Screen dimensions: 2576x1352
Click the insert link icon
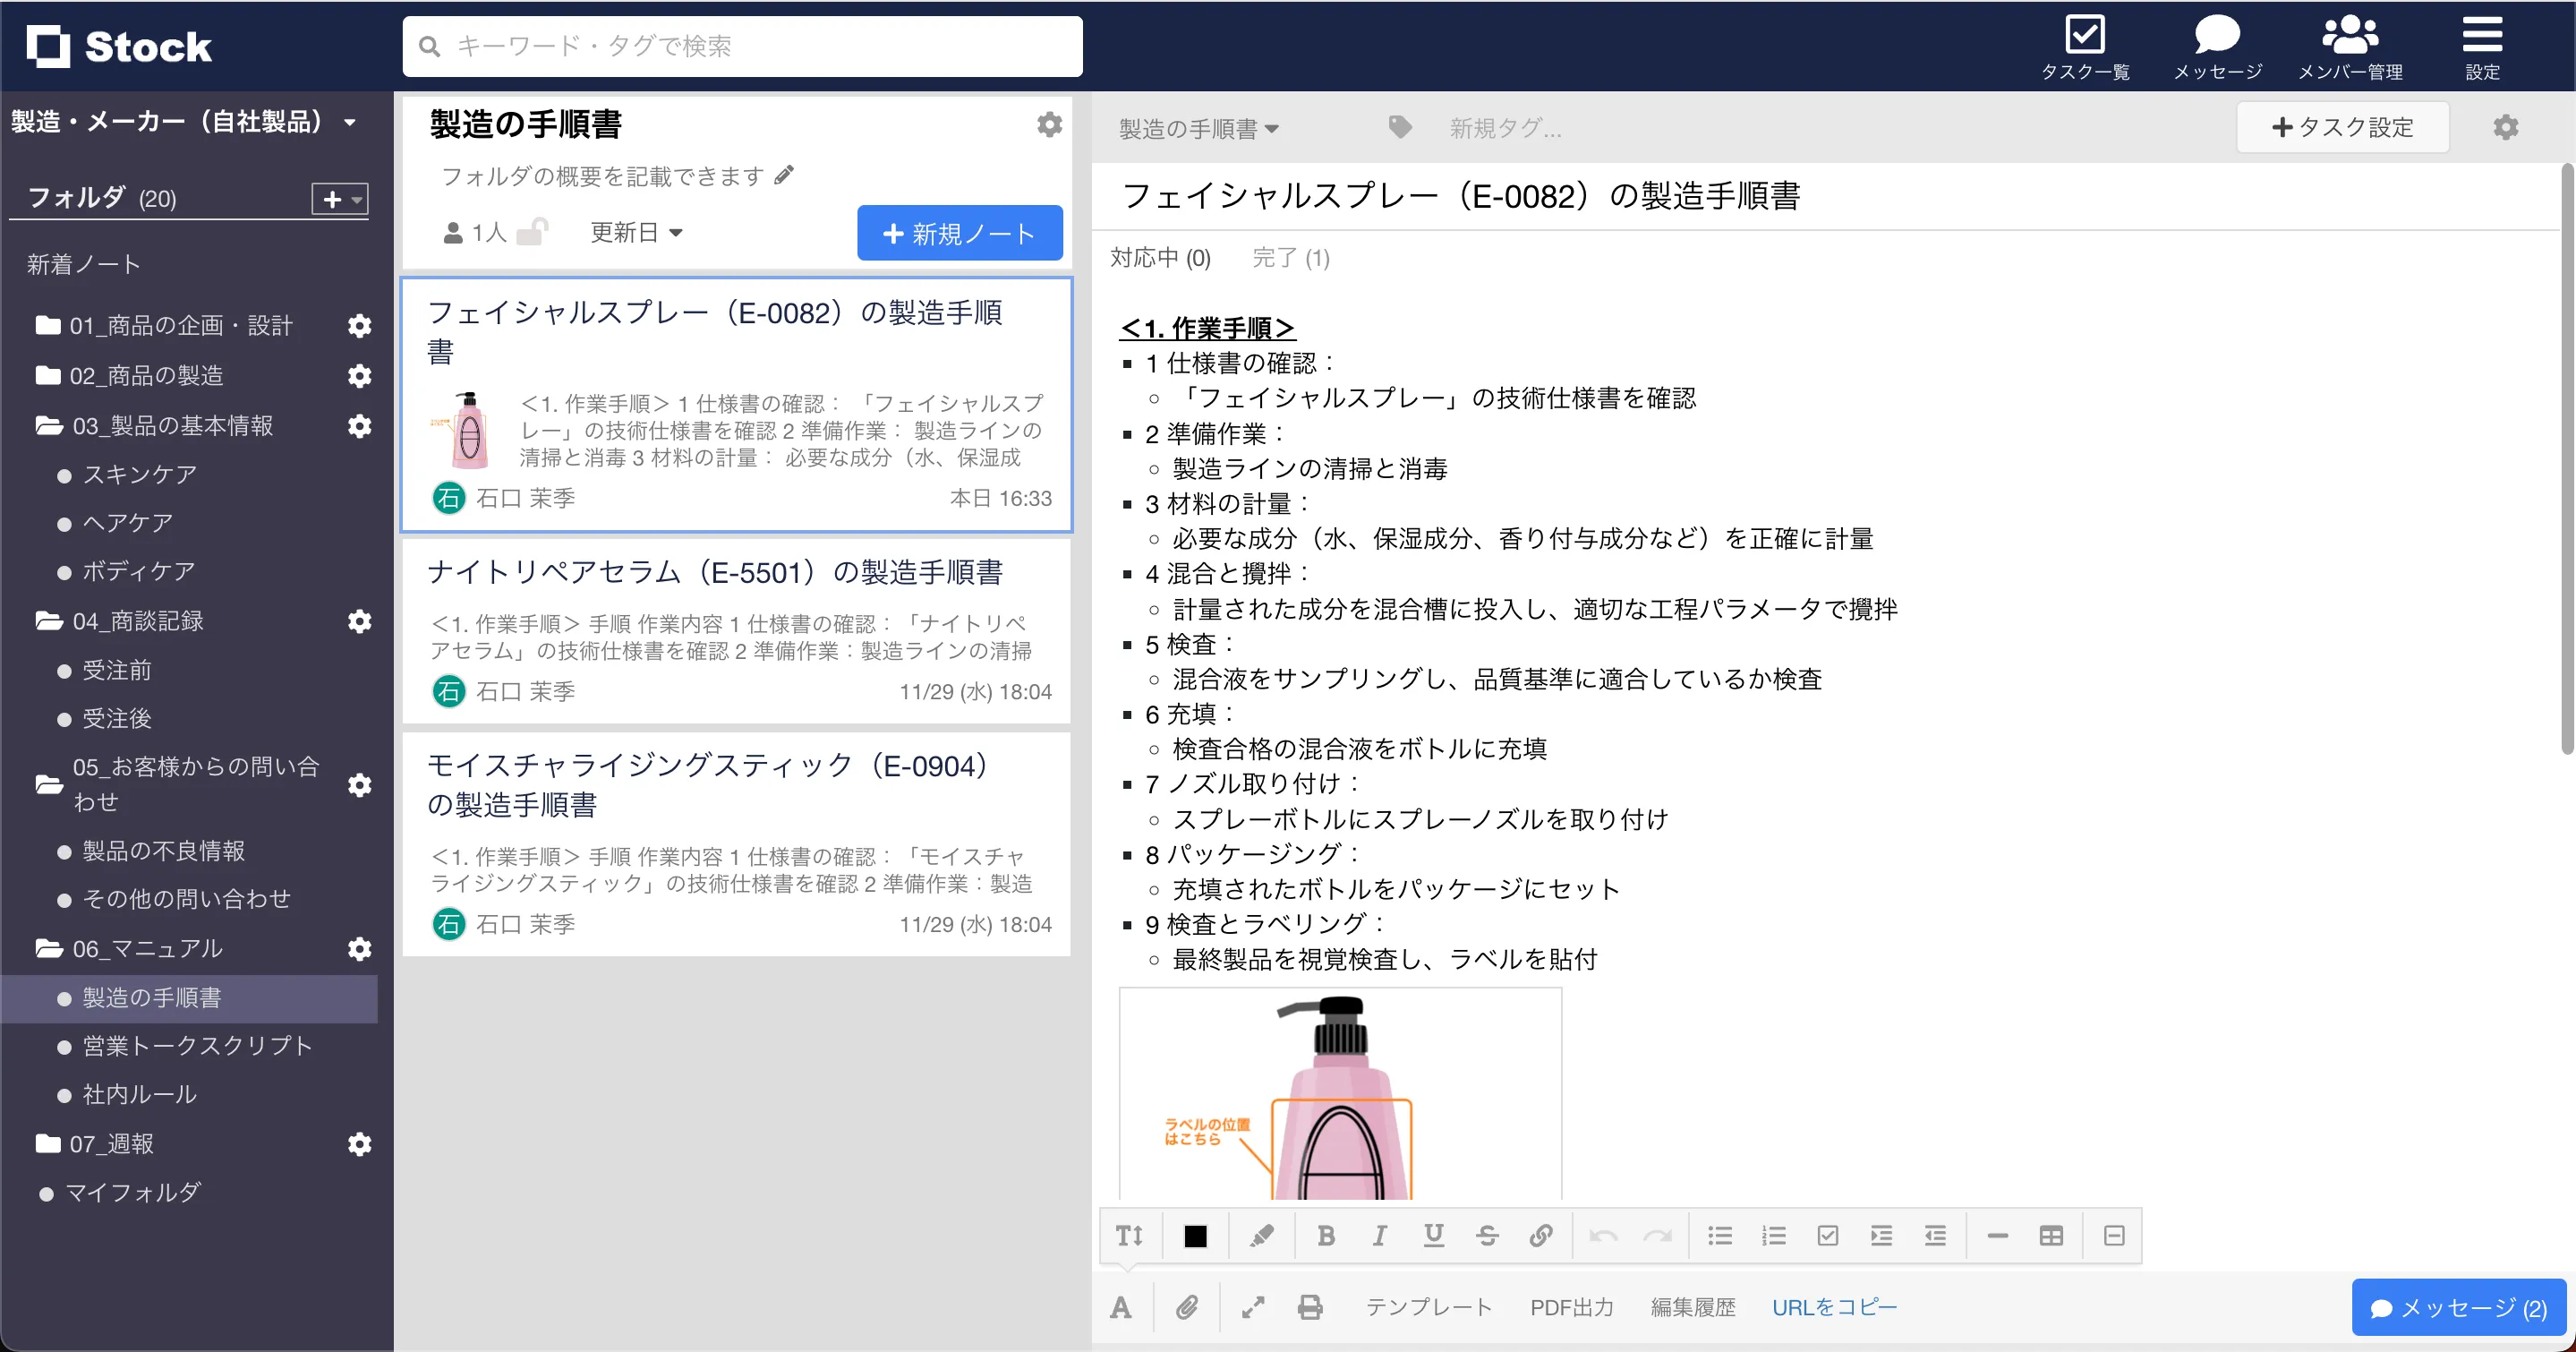[x=1541, y=1235]
